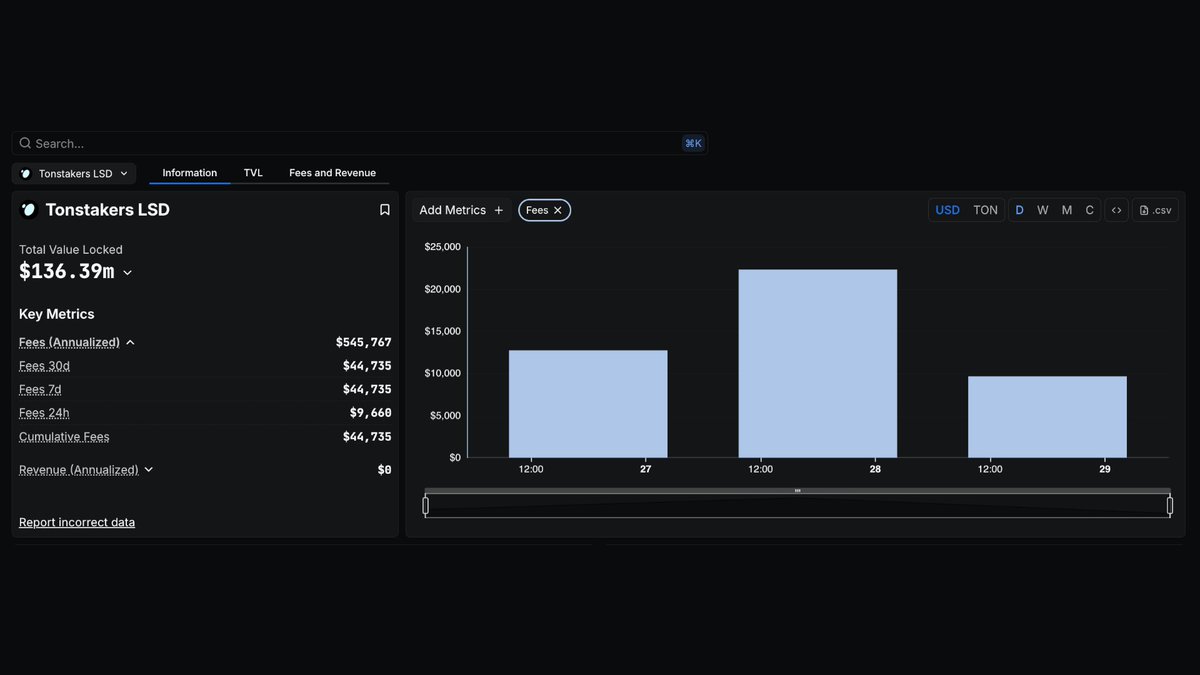Click the search magnifier icon
Screen dimensions: 1200x675
25,143
